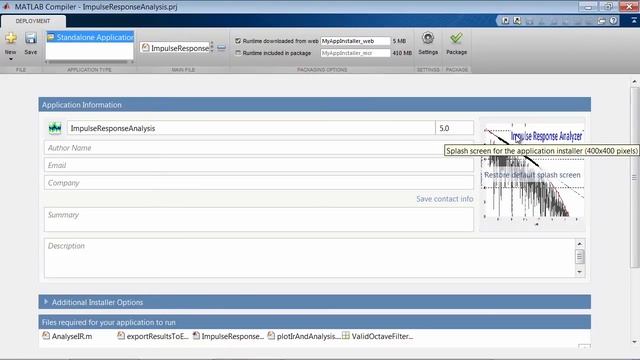
Task: Click the Application Information header
Action: 314,104
